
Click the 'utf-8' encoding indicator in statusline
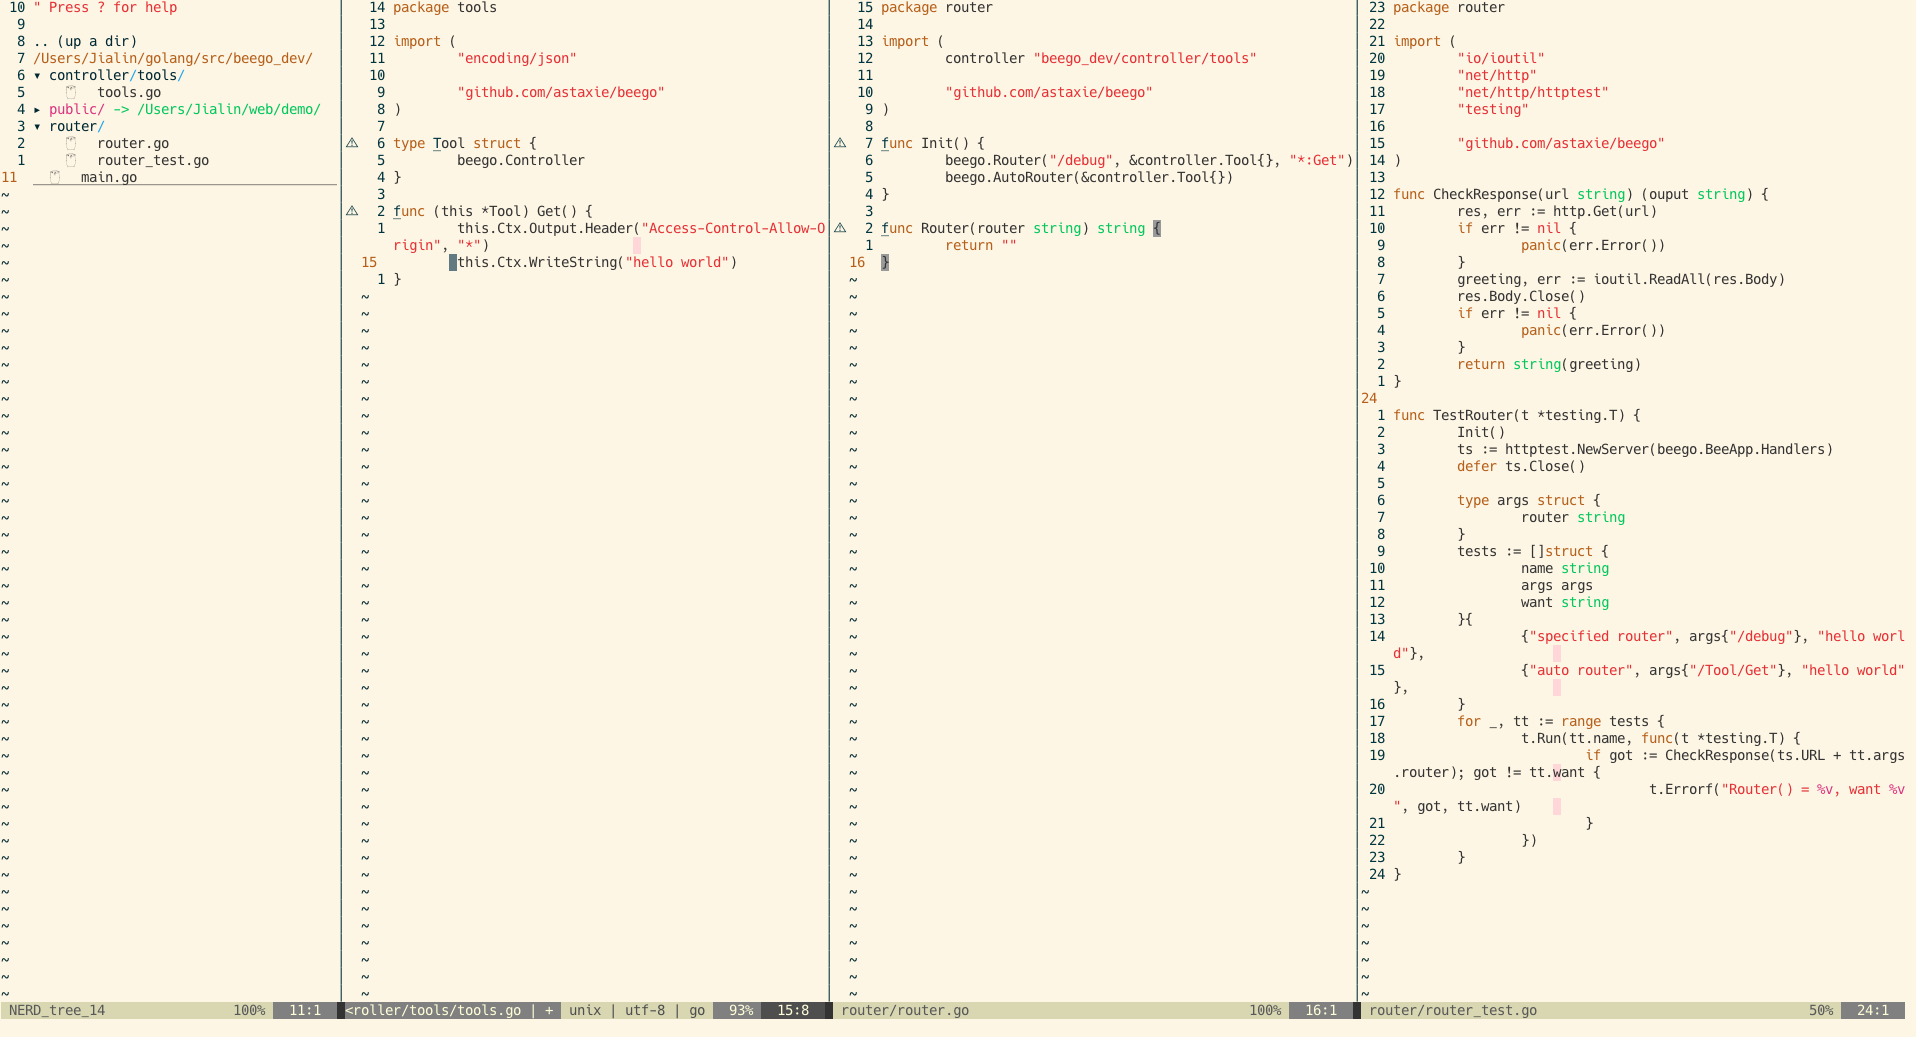[x=645, y=1010]
